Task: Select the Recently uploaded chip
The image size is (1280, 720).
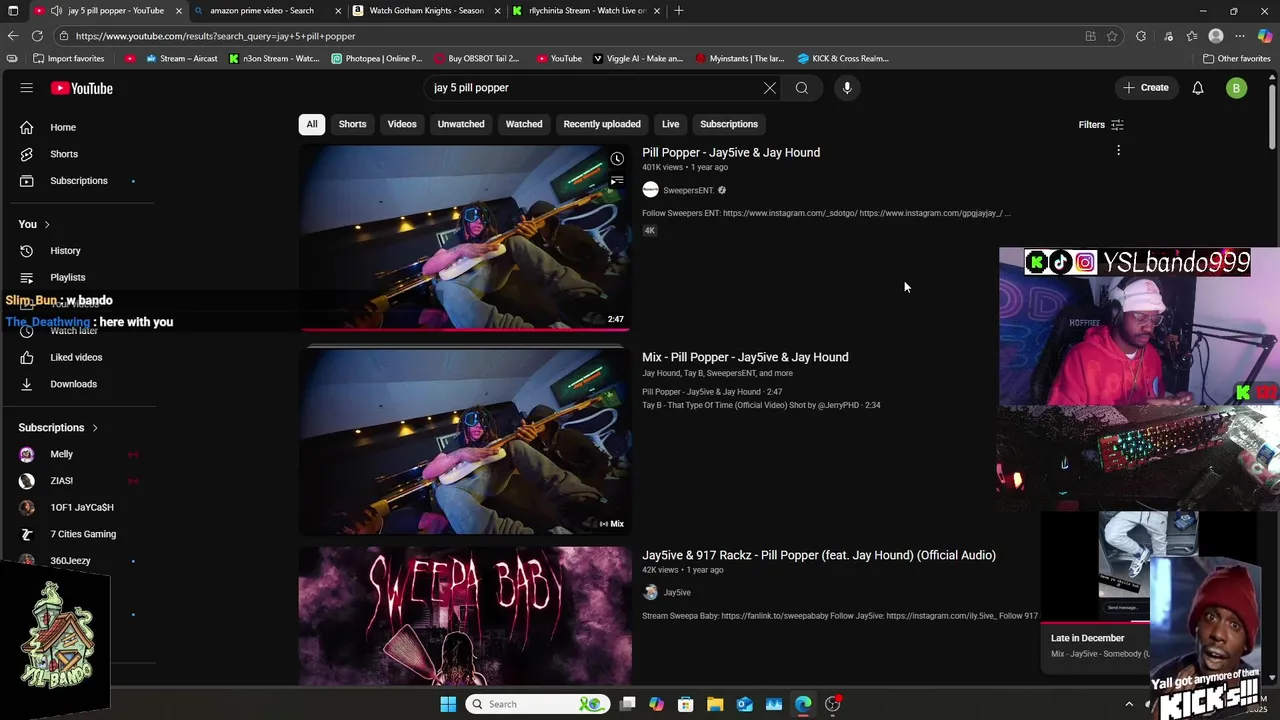Action: [x=602, y=124]
